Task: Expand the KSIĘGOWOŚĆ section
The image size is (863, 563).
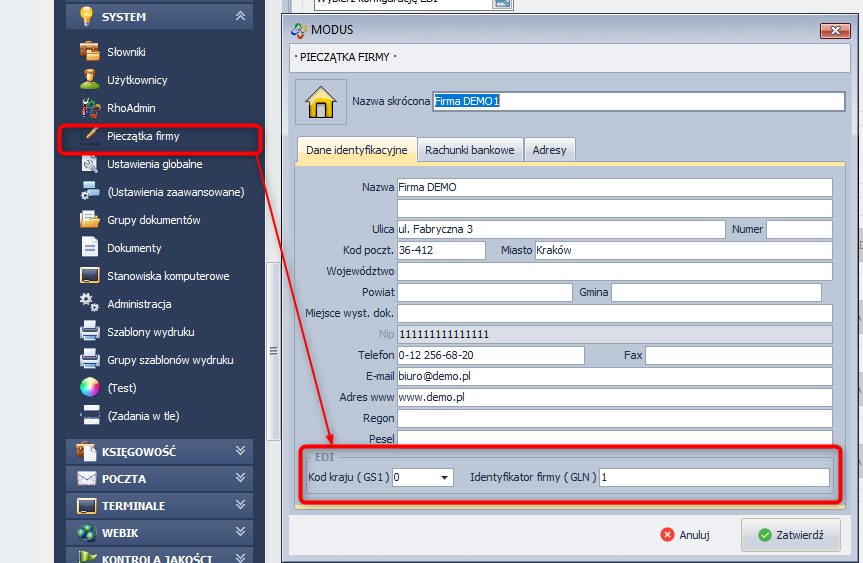Action: click(239, 451)
